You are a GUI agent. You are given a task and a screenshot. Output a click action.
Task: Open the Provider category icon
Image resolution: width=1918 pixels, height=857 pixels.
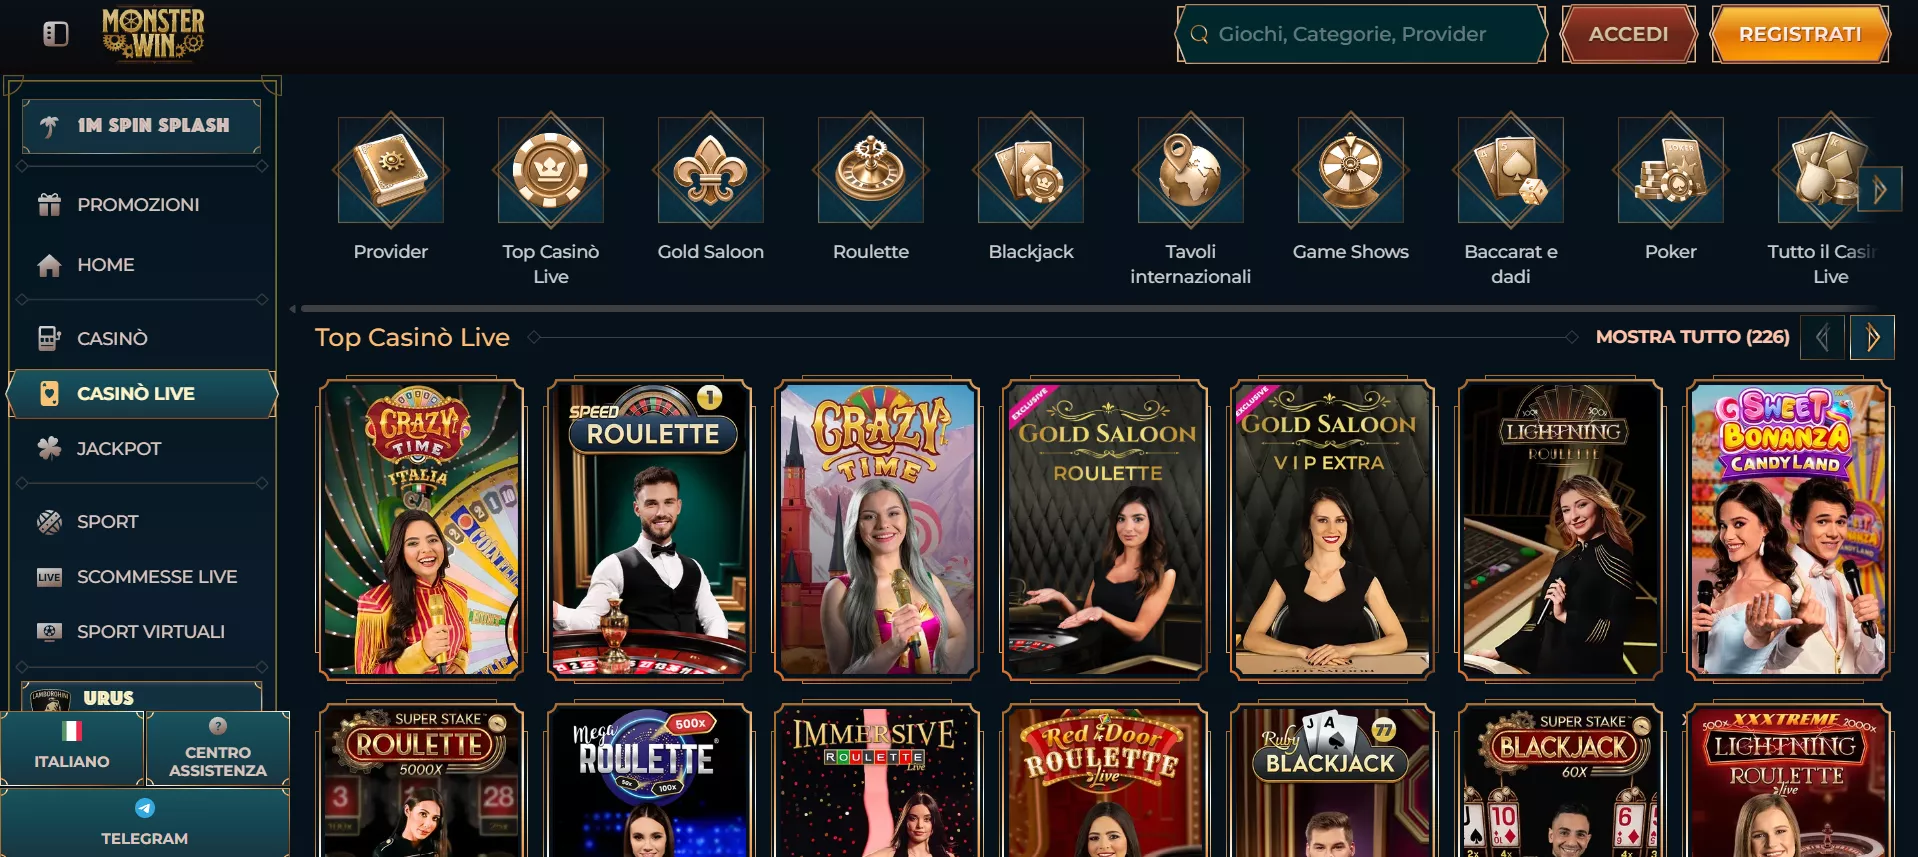[x=390, y=170]
